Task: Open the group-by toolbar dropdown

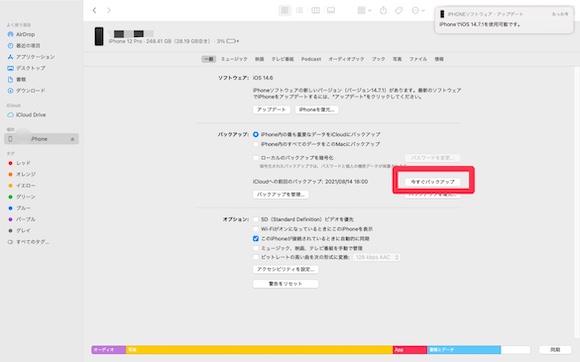Action: (x=364, y=10)
